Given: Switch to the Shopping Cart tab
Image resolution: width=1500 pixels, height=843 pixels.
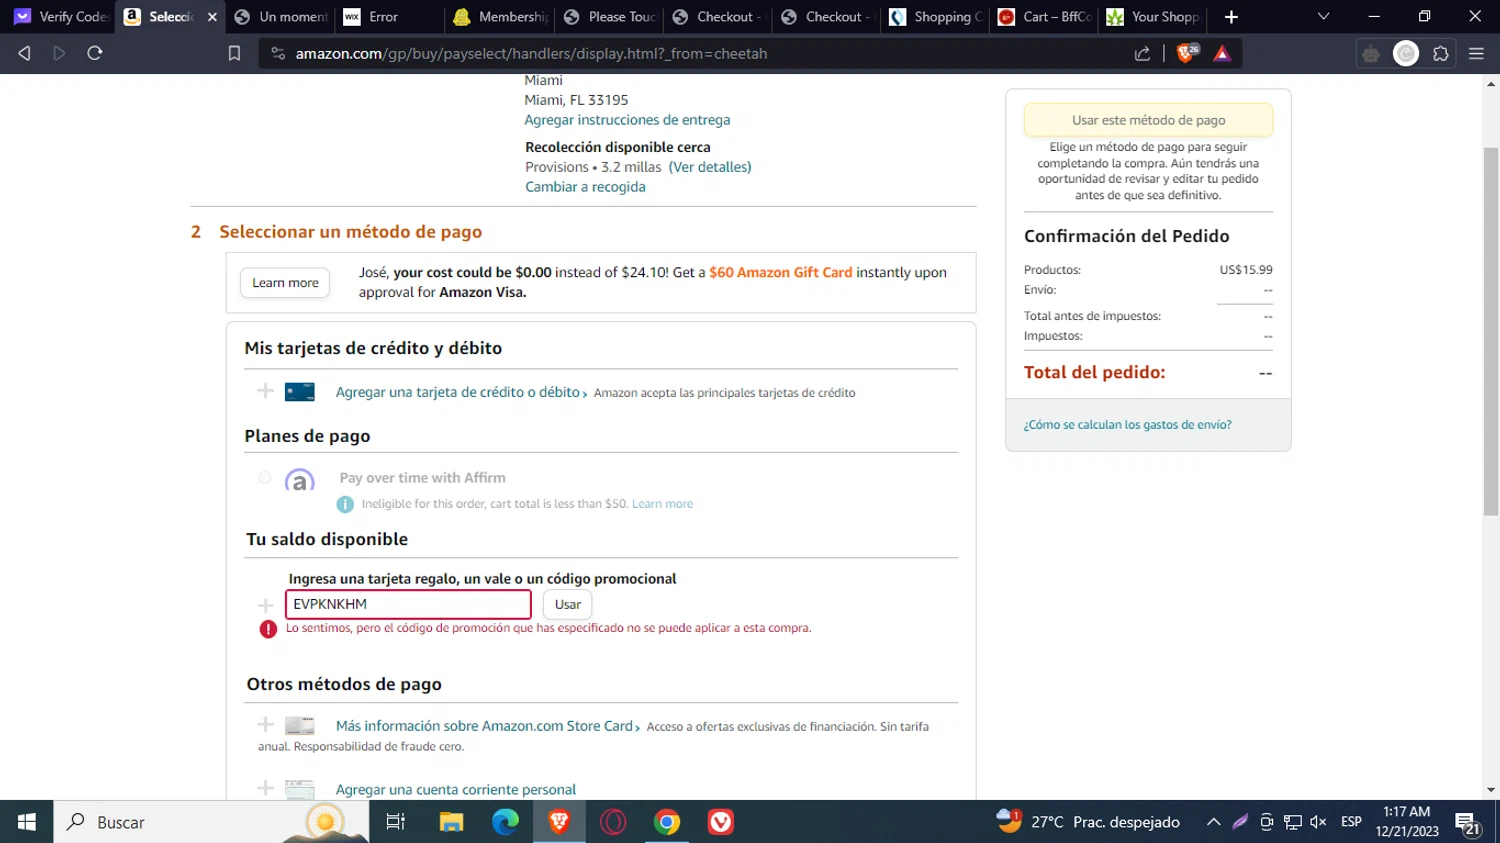Looking at the screenshot, I should pos(937,17).
